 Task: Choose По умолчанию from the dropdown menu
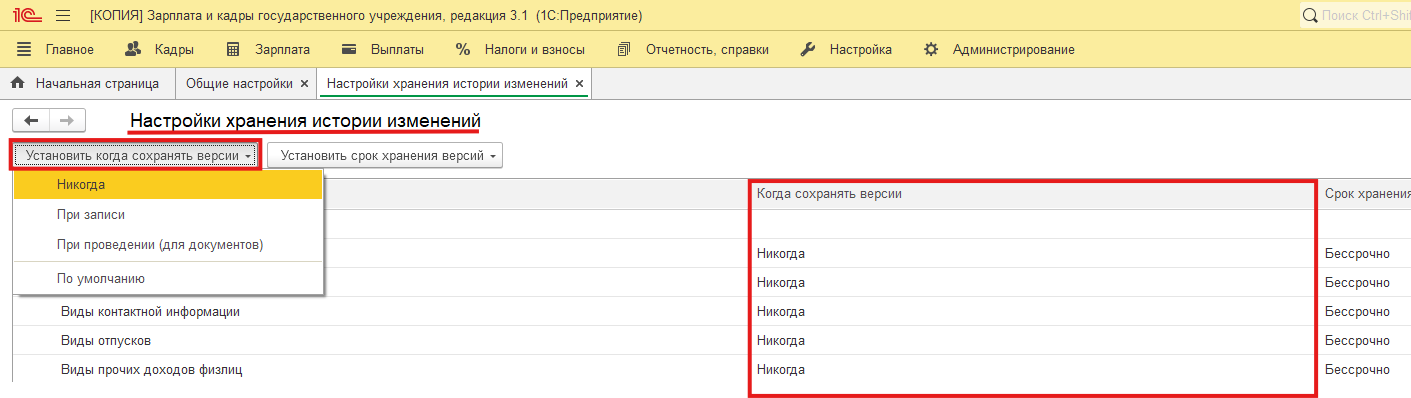tap(168, 279)
